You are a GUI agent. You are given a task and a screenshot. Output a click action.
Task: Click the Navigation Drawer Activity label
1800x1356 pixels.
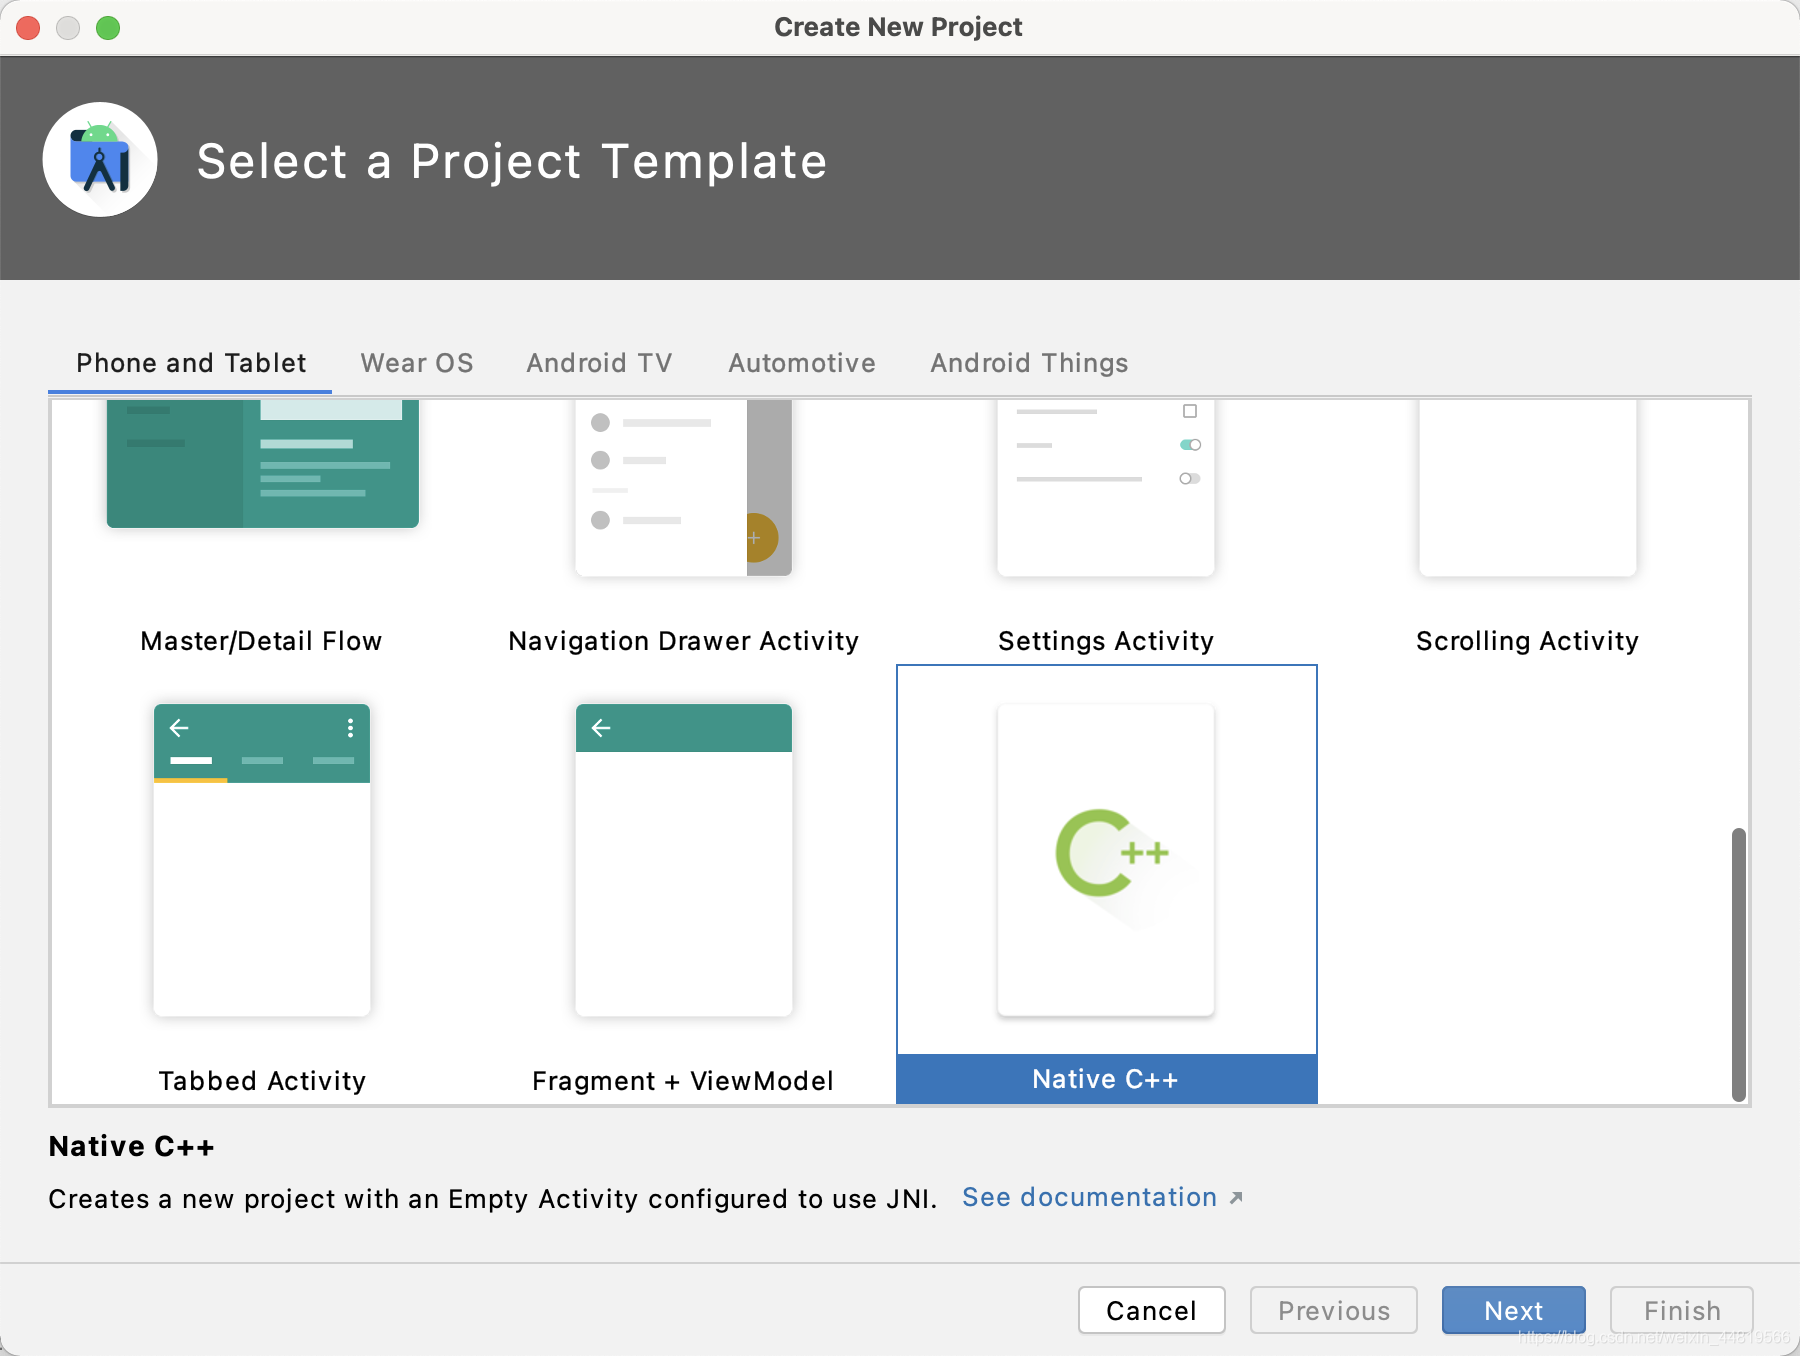pos(684,641)
